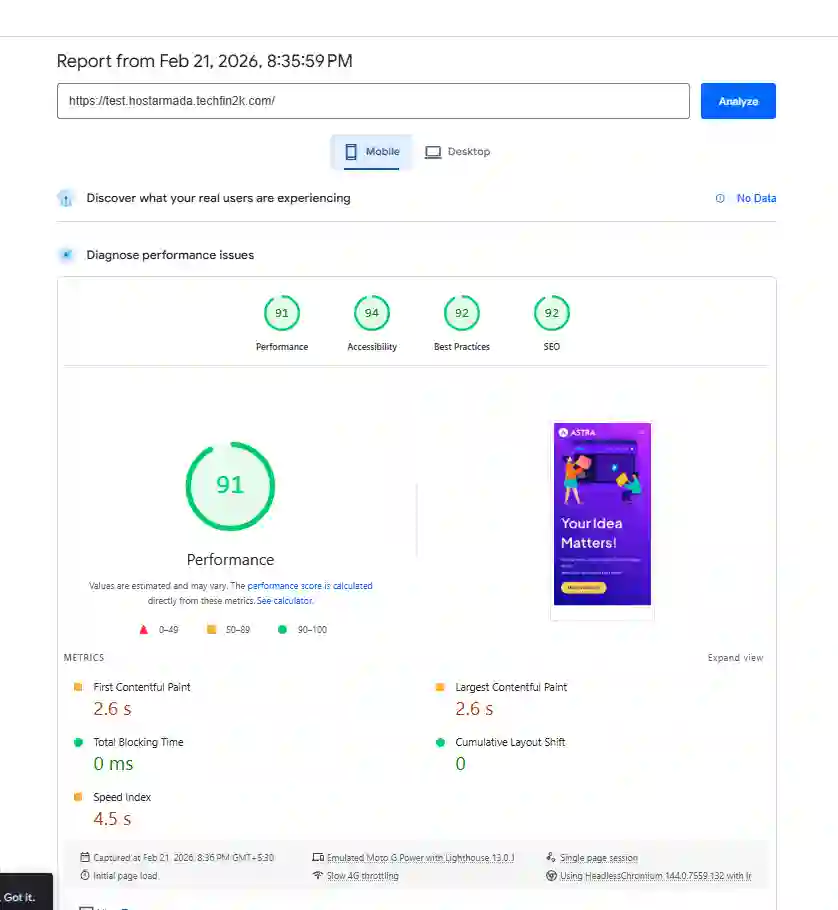The width and height of the screenshot is (838, 910).
Task: Click the Cumulative Layout Shift green marker
Action: pos(440,742)
